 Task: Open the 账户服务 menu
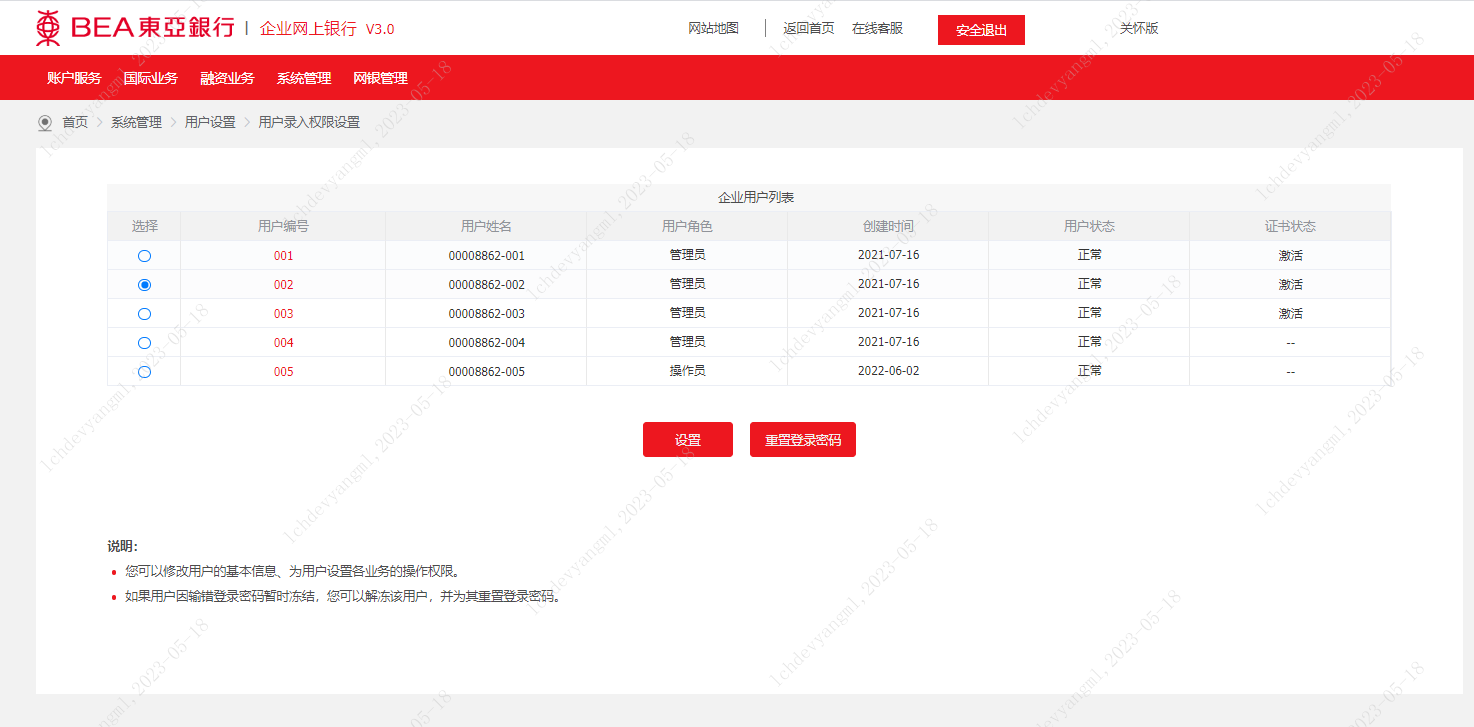(74, 78)
